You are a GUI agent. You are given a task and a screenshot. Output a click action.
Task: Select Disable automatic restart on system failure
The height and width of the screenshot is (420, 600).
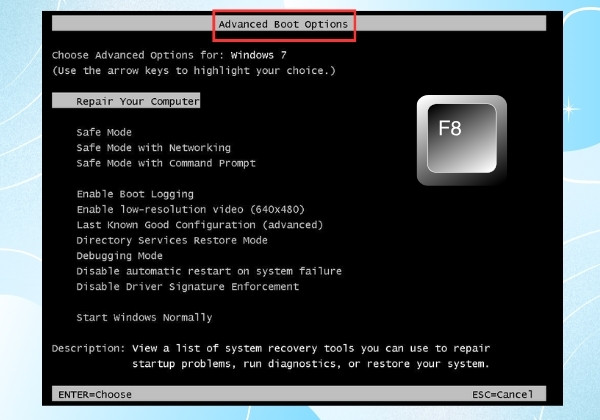click(x=209, y=271)
